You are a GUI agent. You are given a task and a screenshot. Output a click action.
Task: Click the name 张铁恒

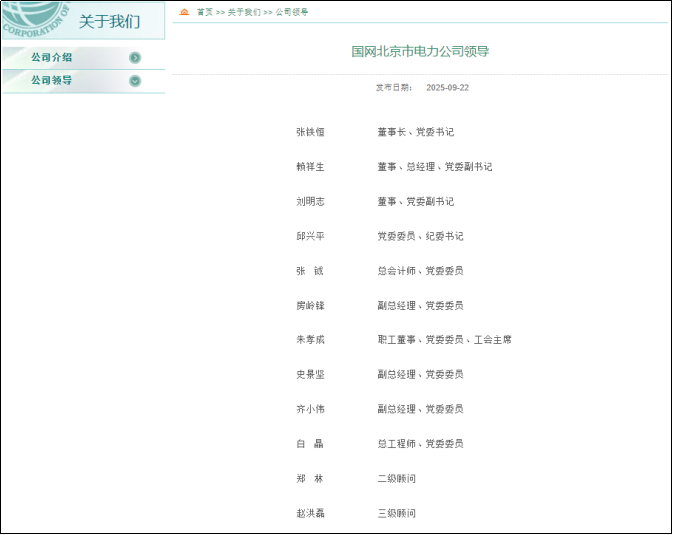coord(310,132)
